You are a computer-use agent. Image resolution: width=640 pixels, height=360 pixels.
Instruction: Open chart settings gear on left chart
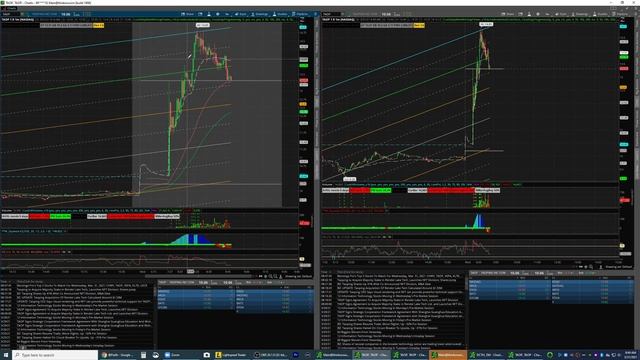pyautogui.click(x=218, y=14)
